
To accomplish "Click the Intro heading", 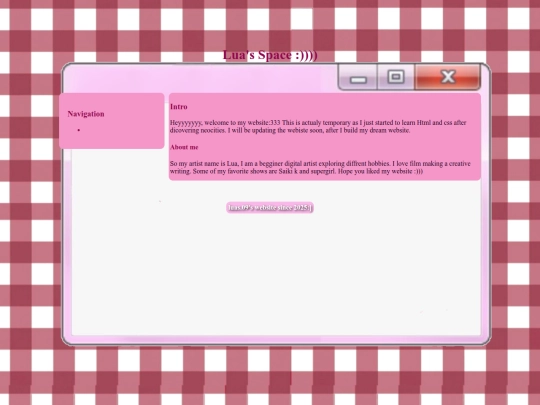I will coord(179,107).
